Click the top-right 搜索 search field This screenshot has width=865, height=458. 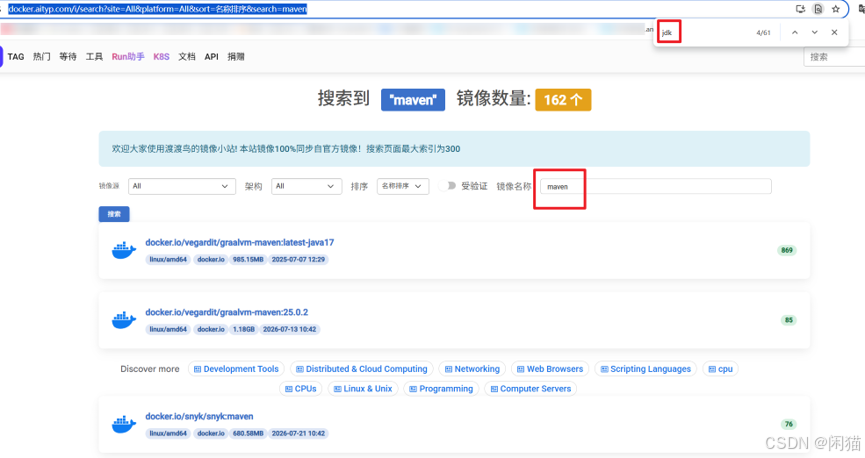[834, 57]
